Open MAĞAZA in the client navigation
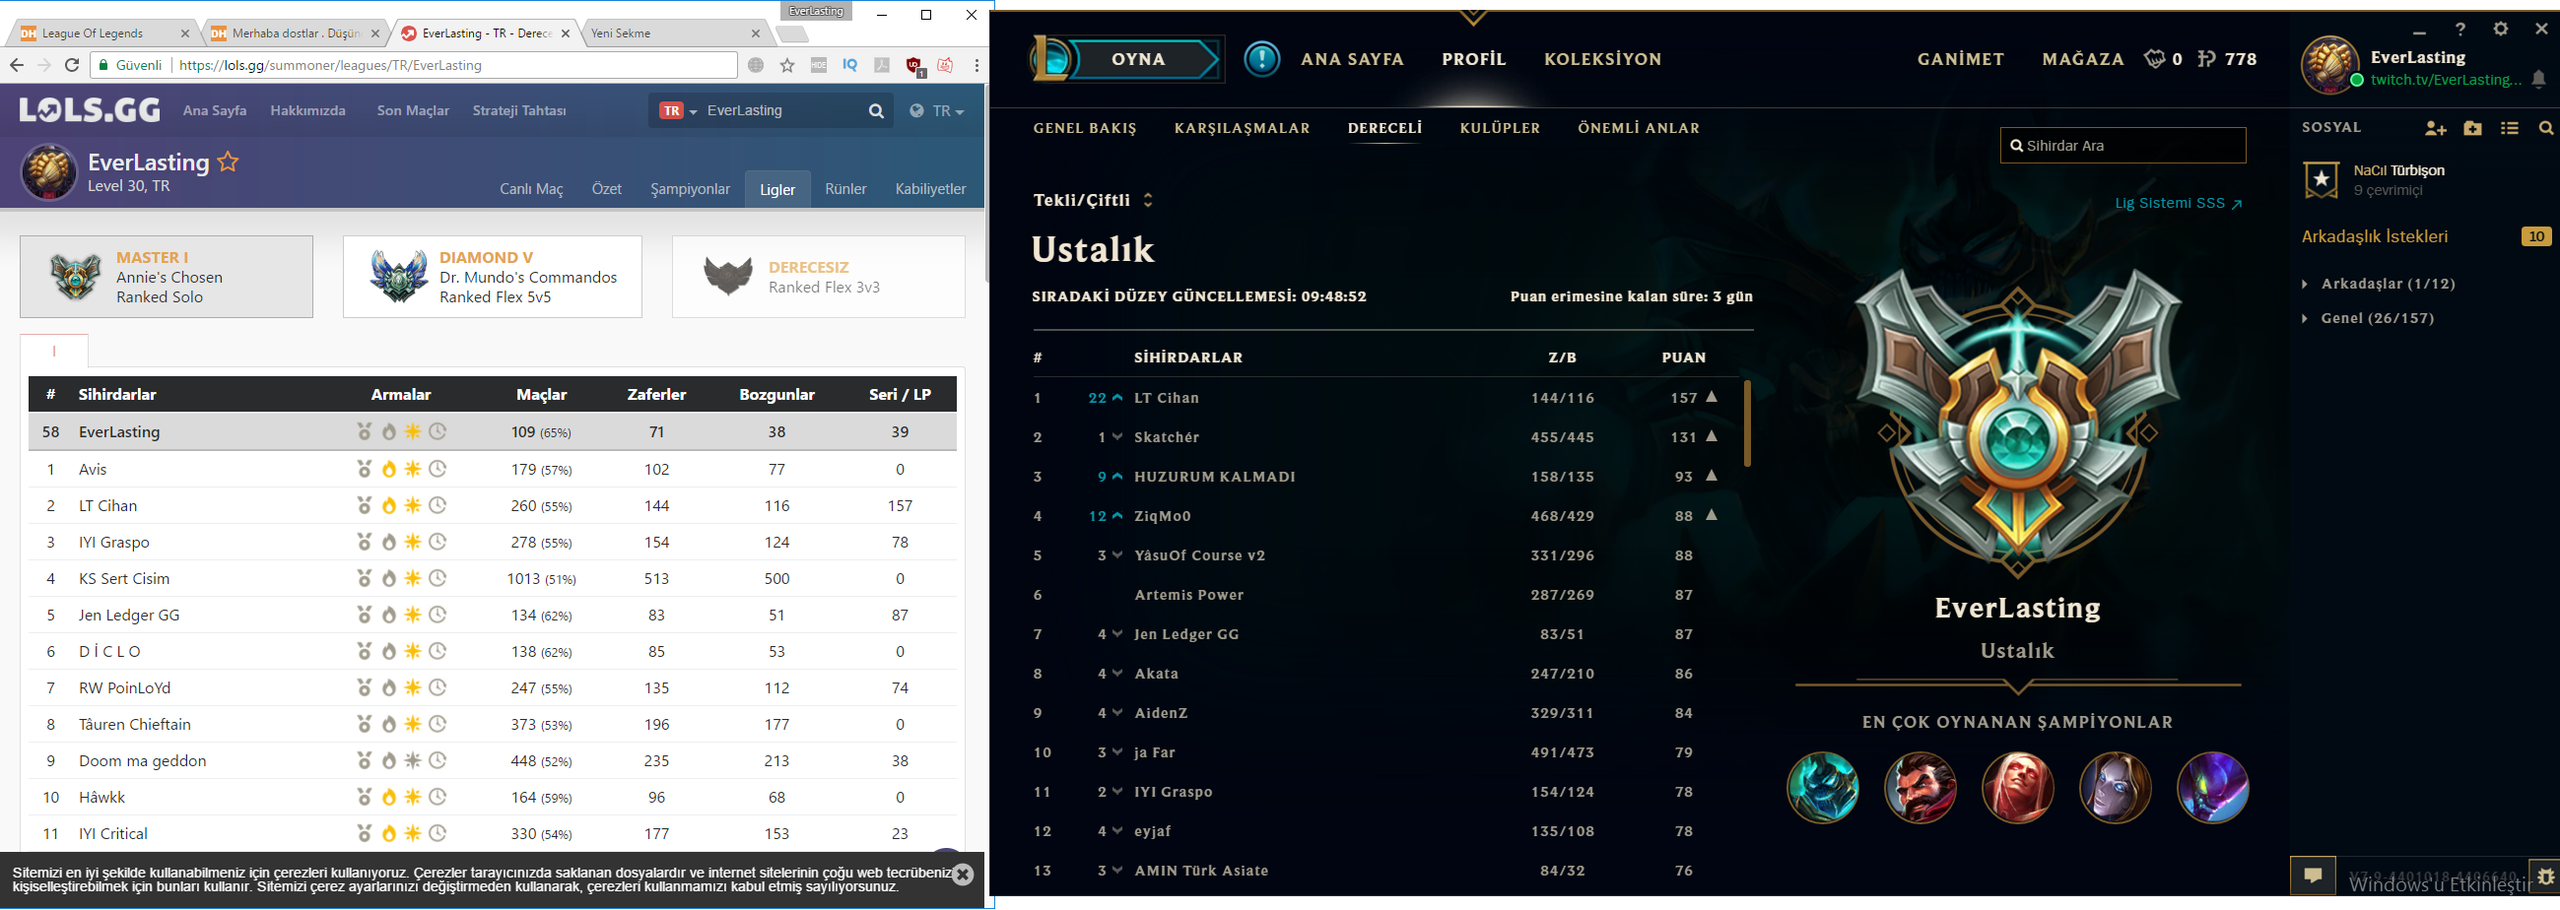Viewport: 2560px width, 910px height. point(2083,59)
